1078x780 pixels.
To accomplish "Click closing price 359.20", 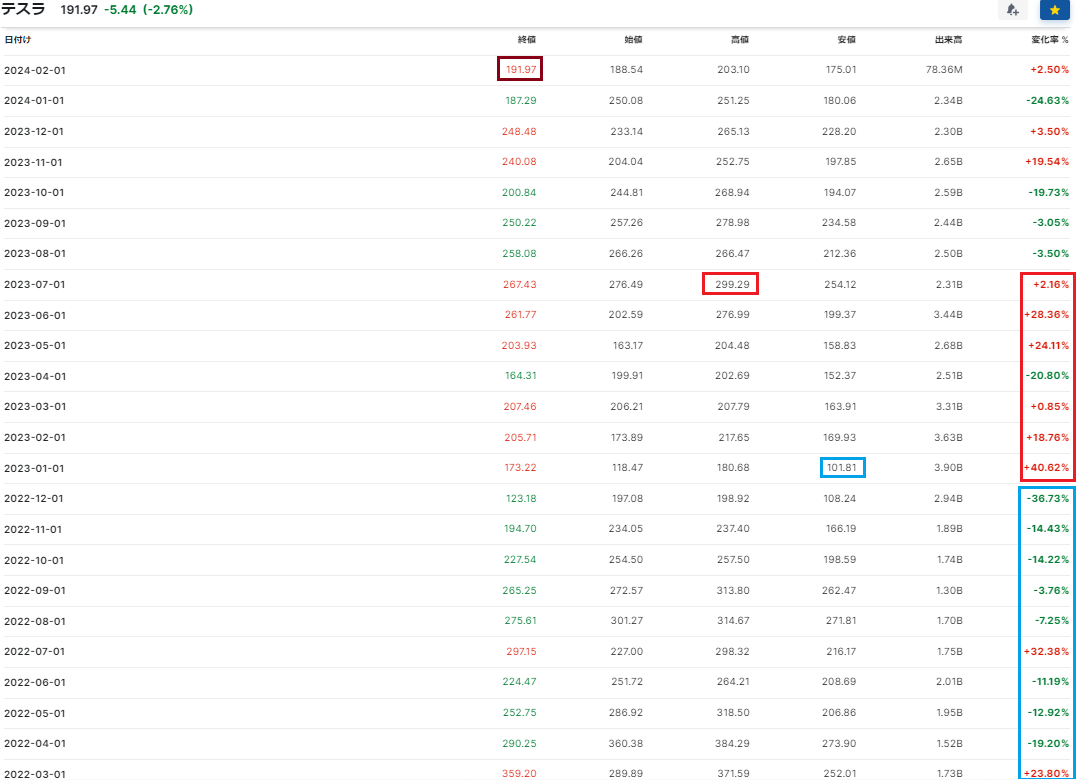I will pyautogui.click(x=519, y=774).
